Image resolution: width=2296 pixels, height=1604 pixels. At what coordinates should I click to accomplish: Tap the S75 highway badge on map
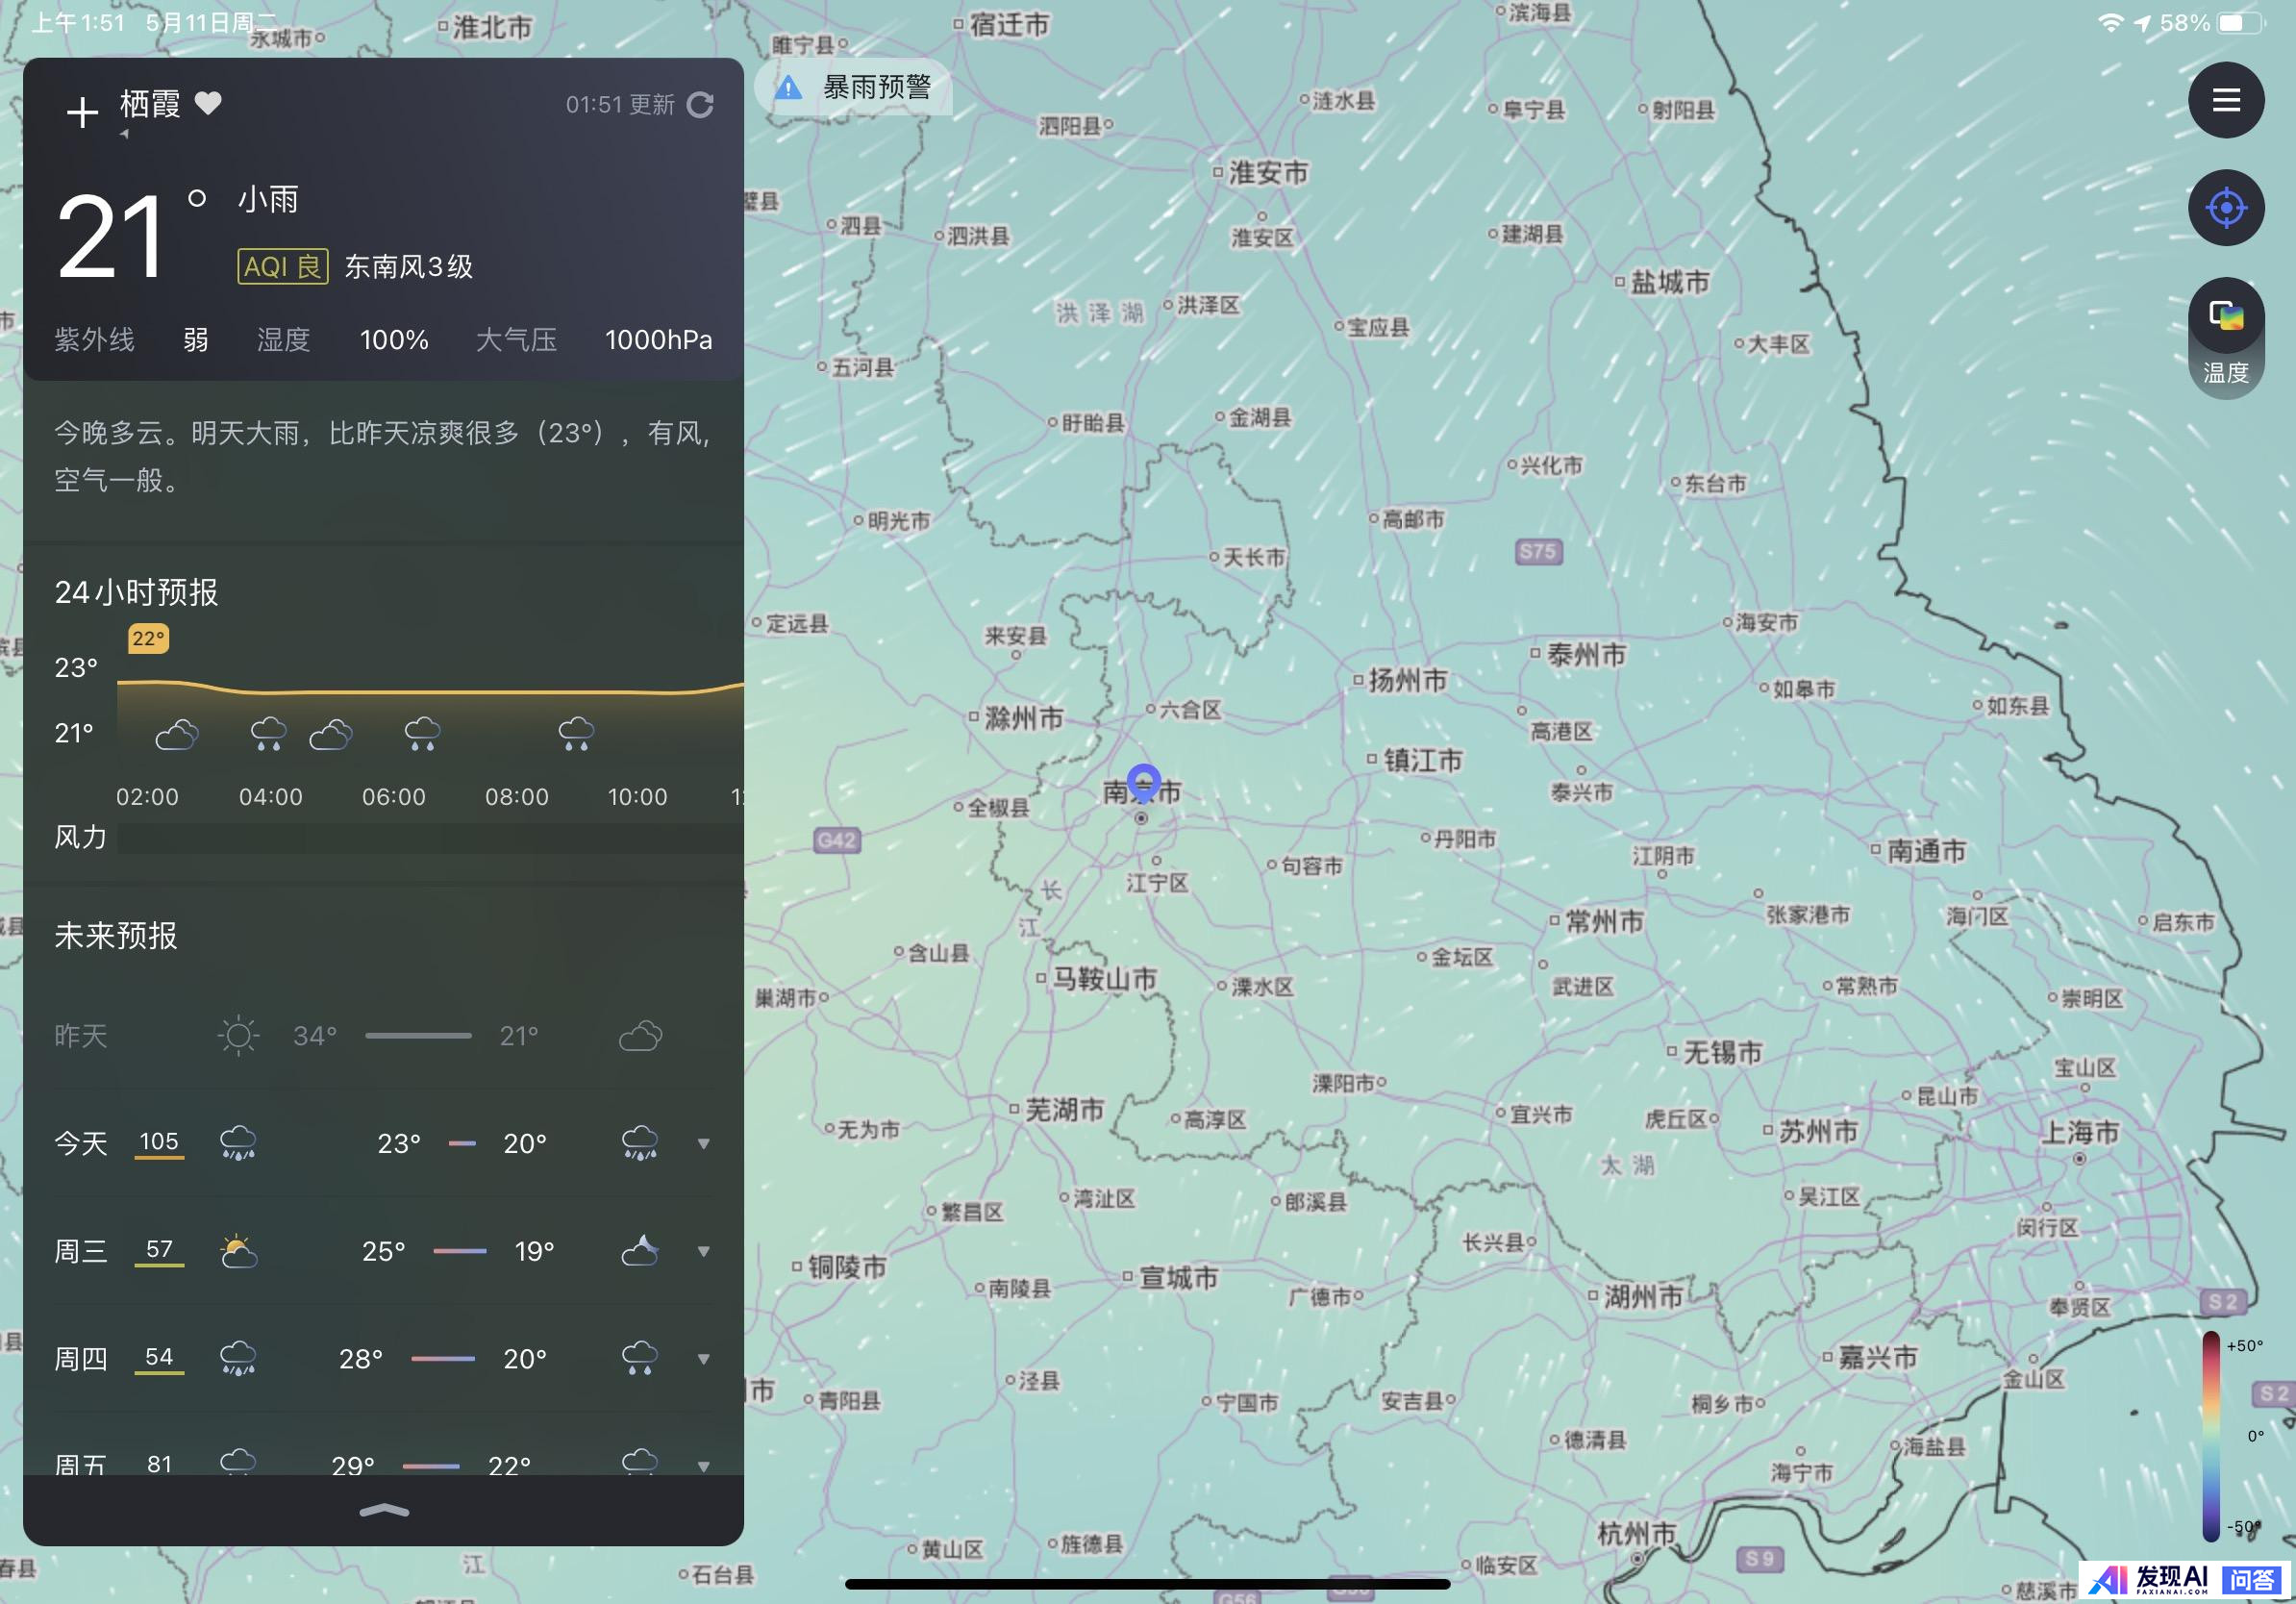[1538, 551]
